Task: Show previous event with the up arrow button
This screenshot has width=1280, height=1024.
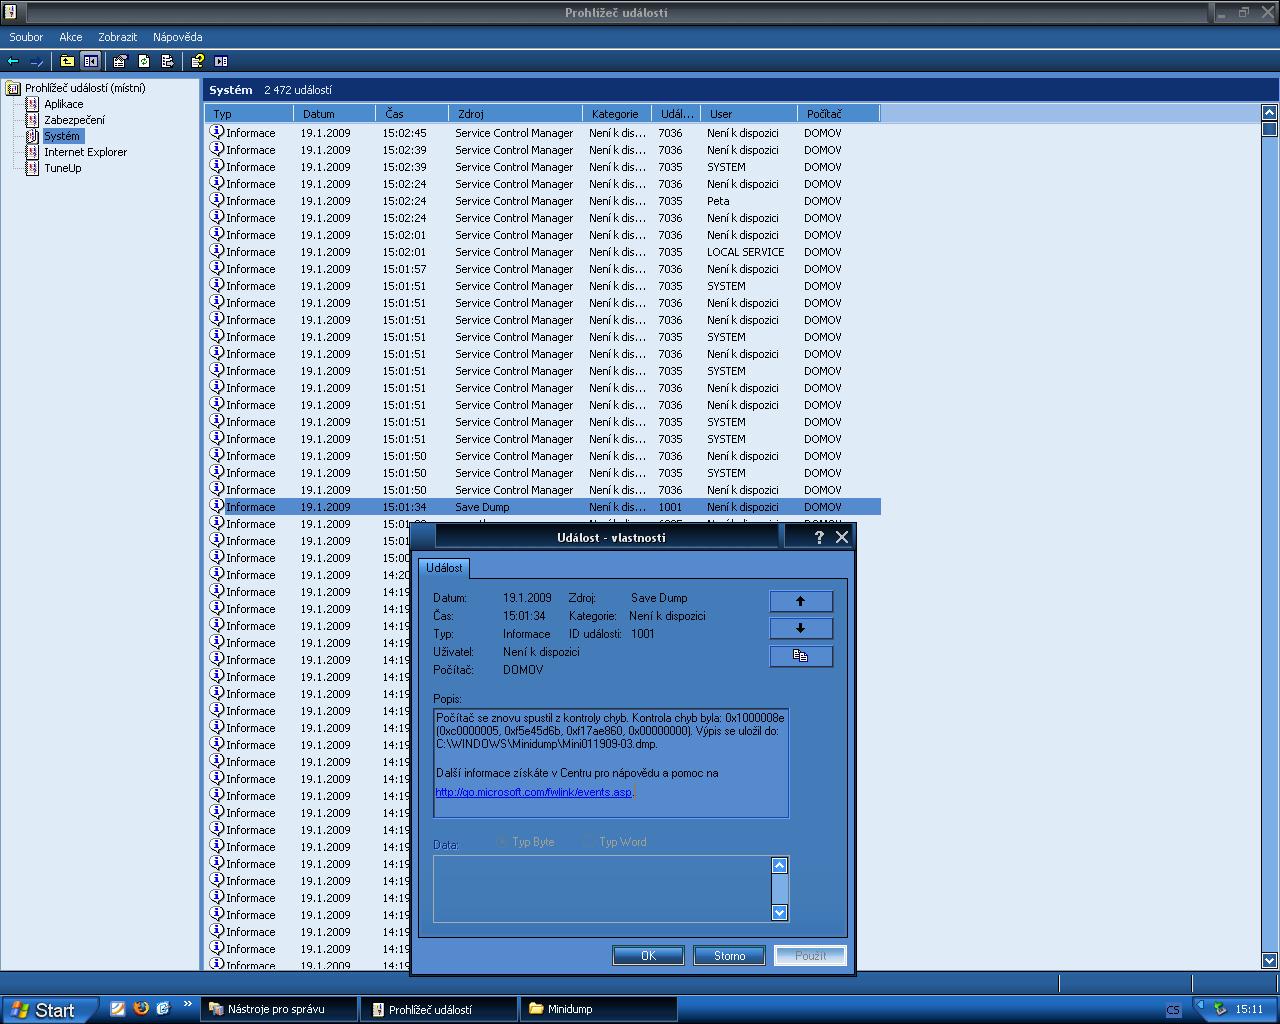Action: tap(800, 601)
